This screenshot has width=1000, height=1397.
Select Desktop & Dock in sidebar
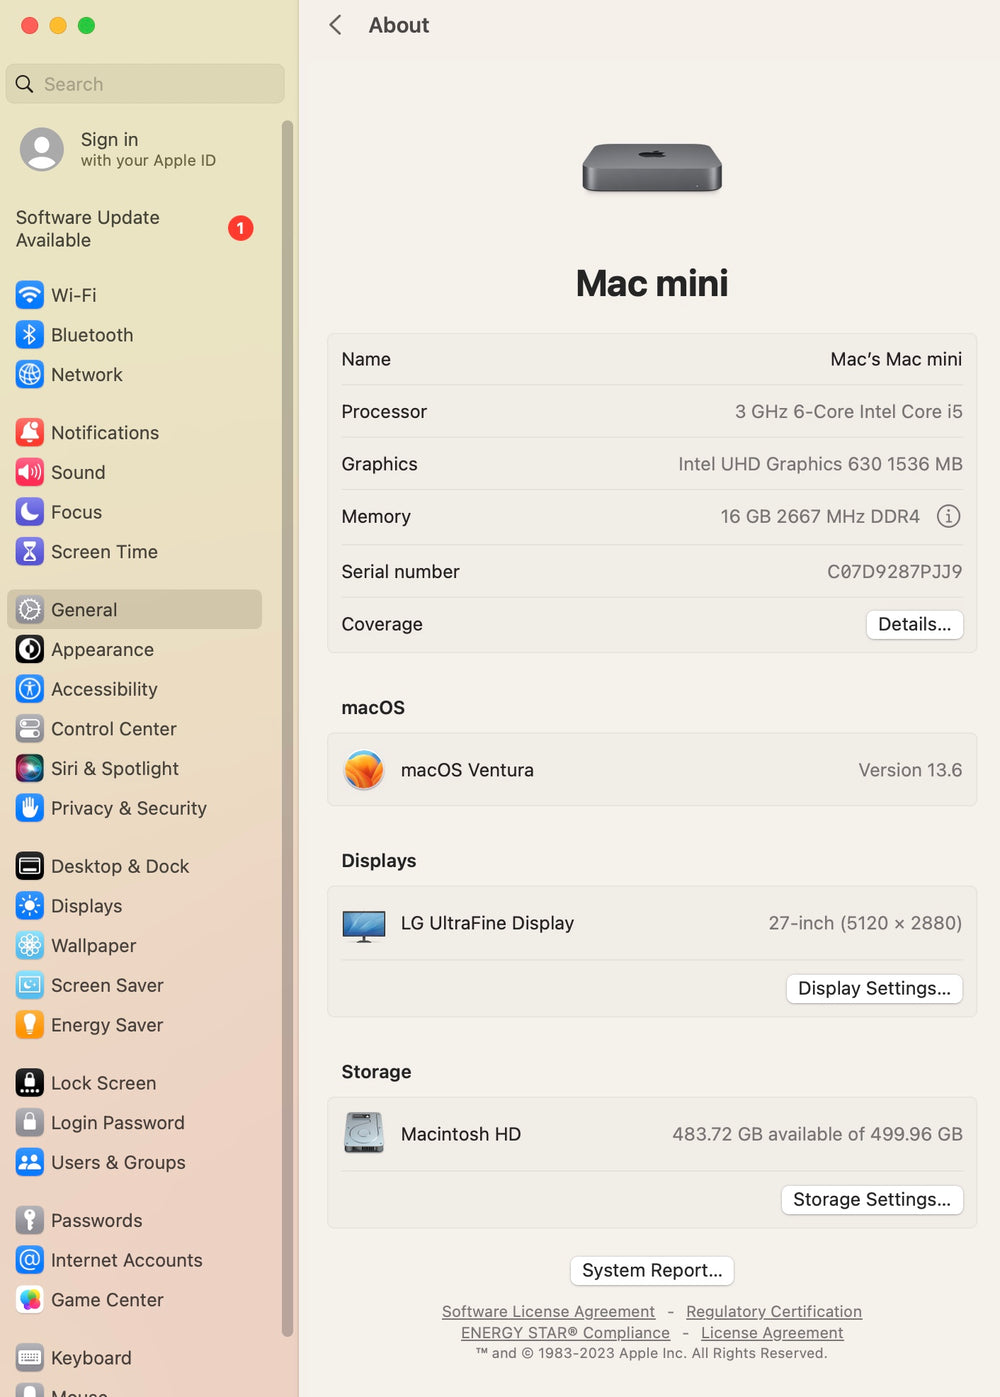point(120,866)
